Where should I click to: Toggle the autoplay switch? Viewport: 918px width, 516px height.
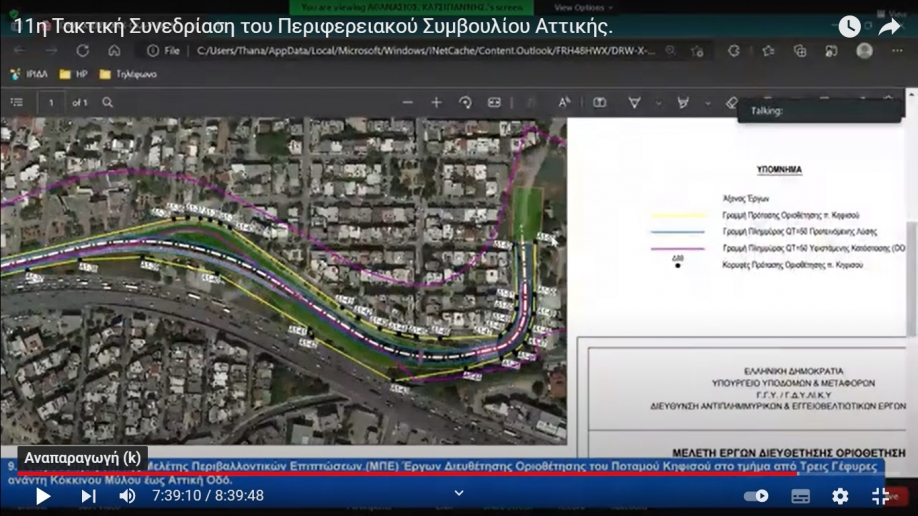pos(756,496)
